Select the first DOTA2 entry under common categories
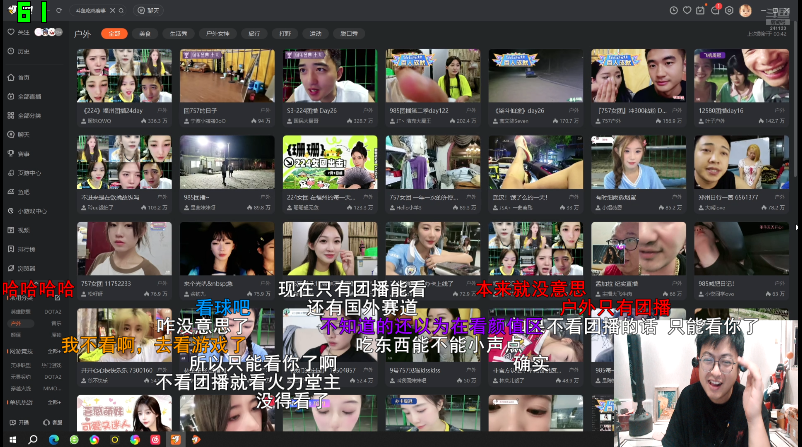The image size is (802, 447). click(x=53, y=311)
